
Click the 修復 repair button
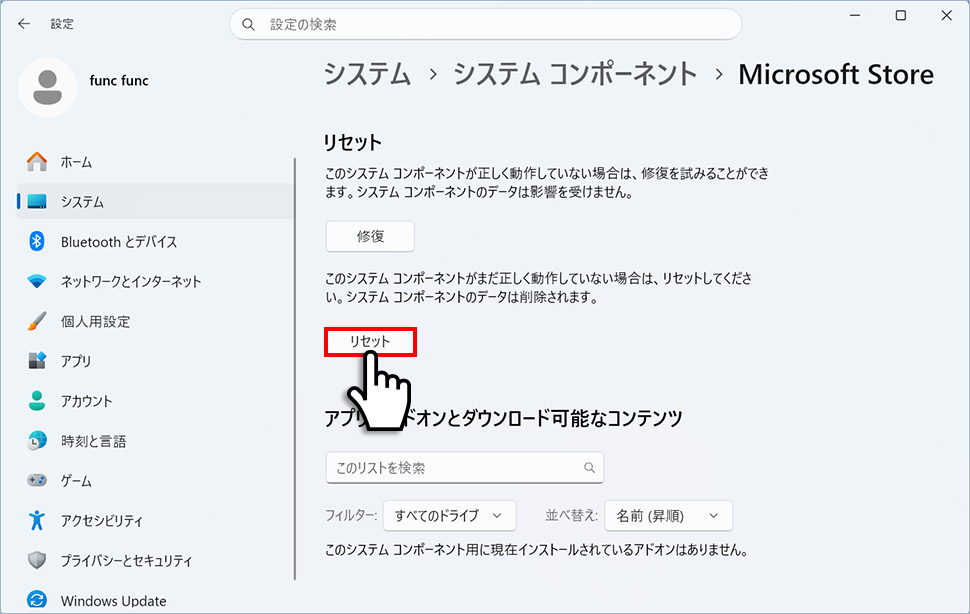(x=370, y=236)
